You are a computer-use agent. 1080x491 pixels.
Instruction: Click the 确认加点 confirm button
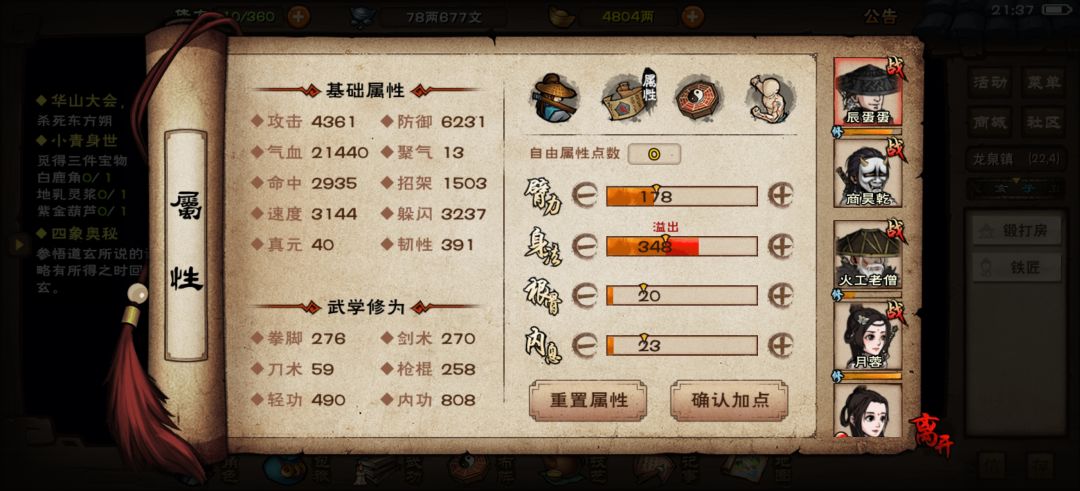729,400
